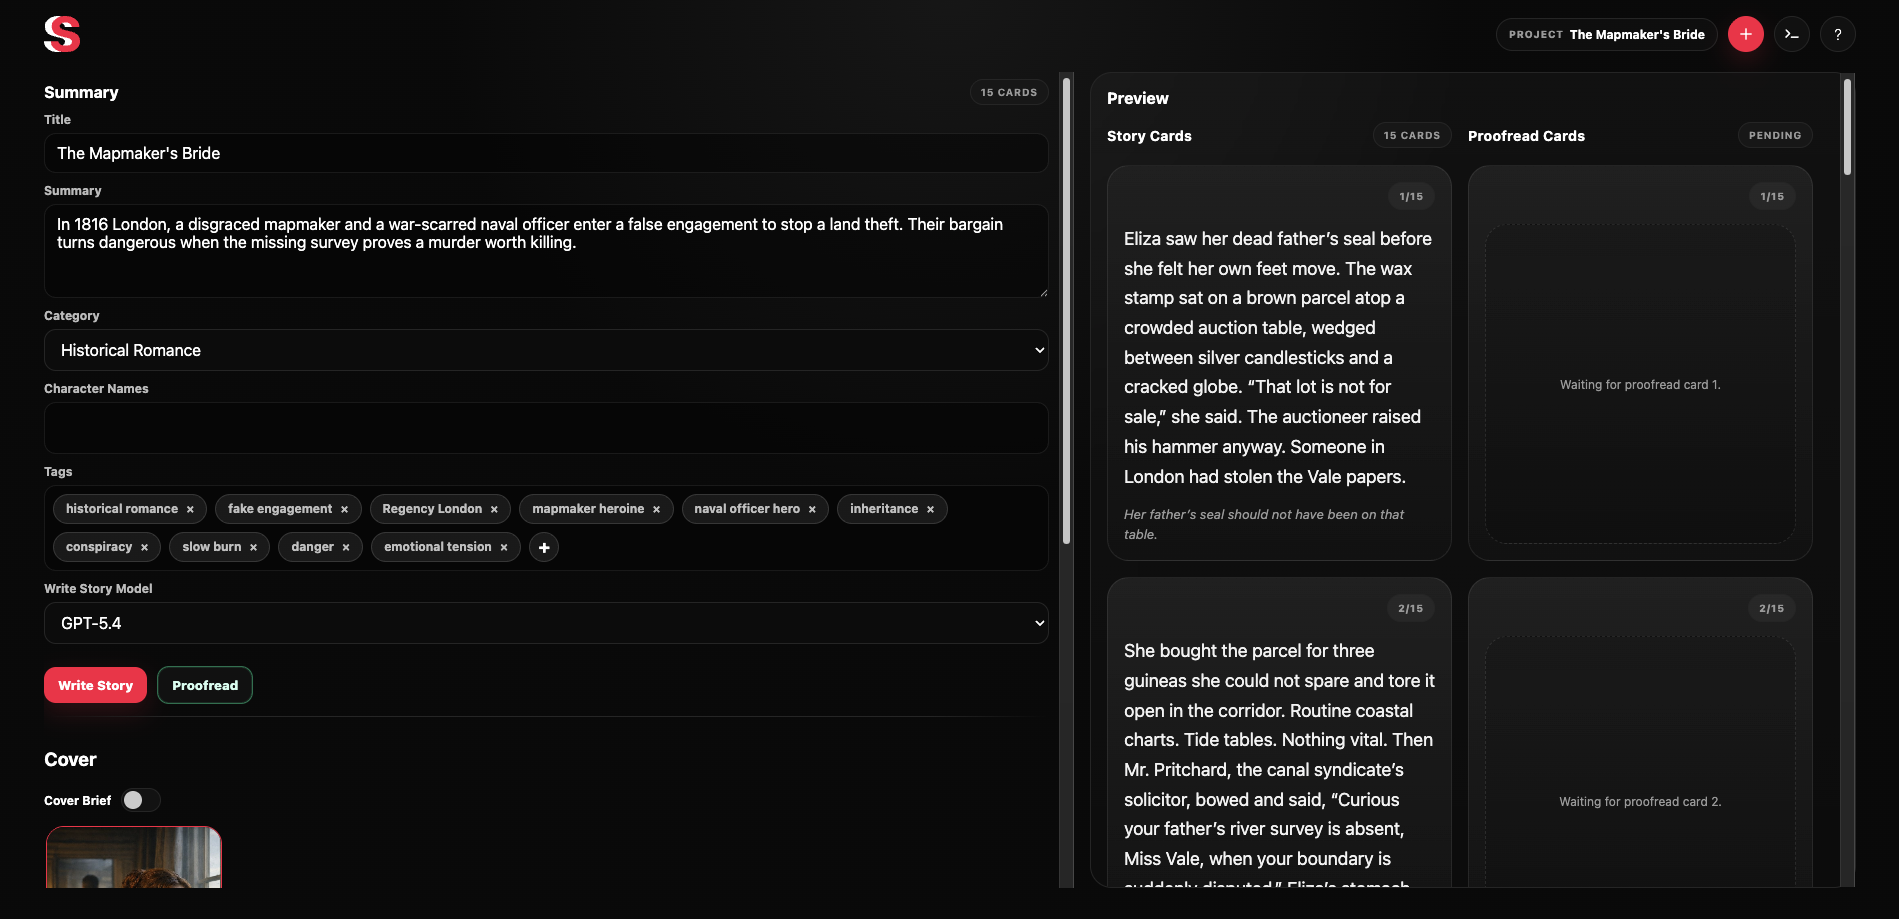Click the 2/15 badge on the proofread card

1772,608
